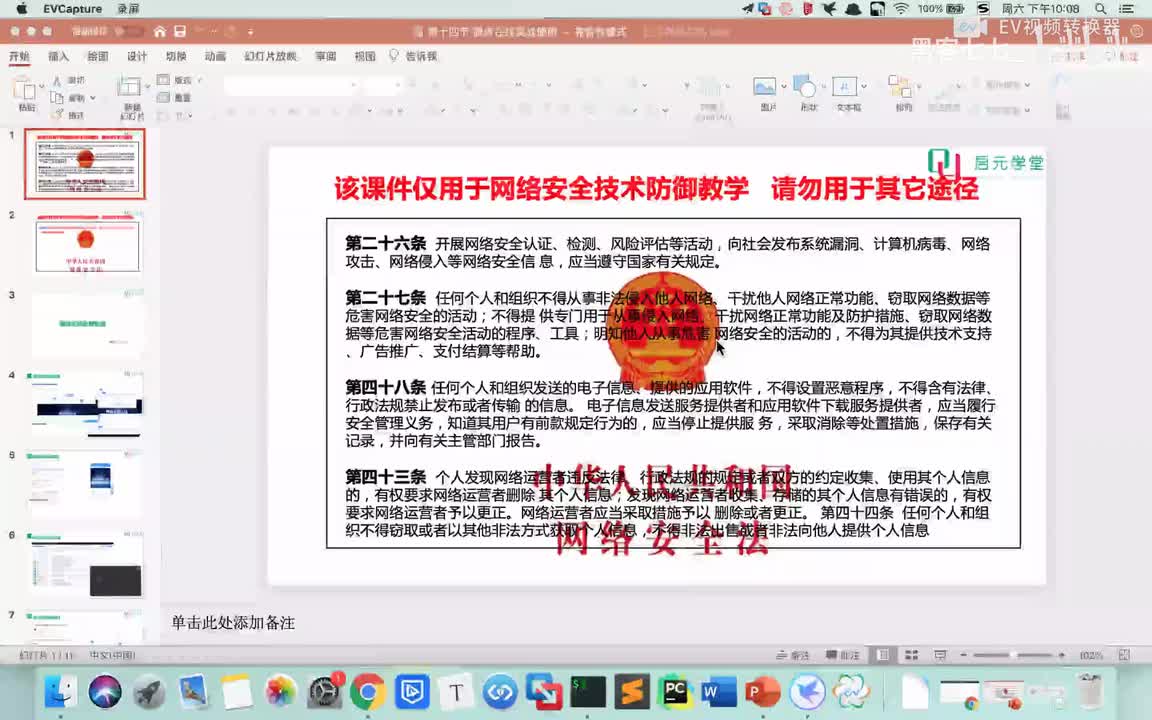Click the Layout (版式) icon

[x=164, y=79]
